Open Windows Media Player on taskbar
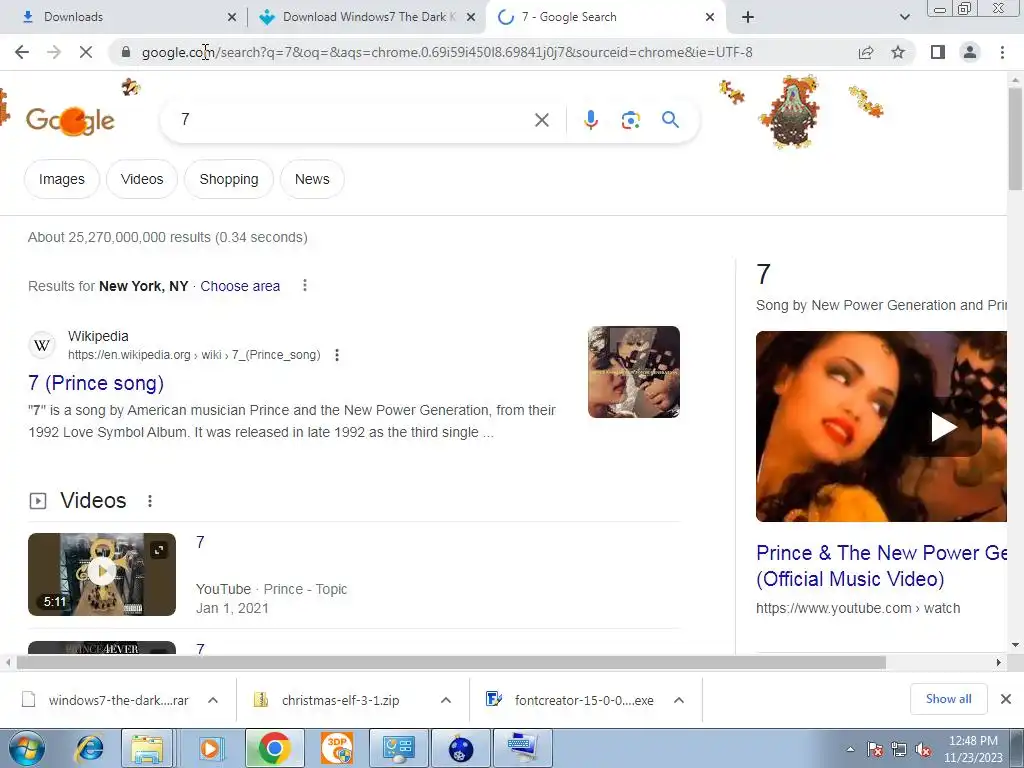This screenshot has height=768, width=1024. click(210, 748)
